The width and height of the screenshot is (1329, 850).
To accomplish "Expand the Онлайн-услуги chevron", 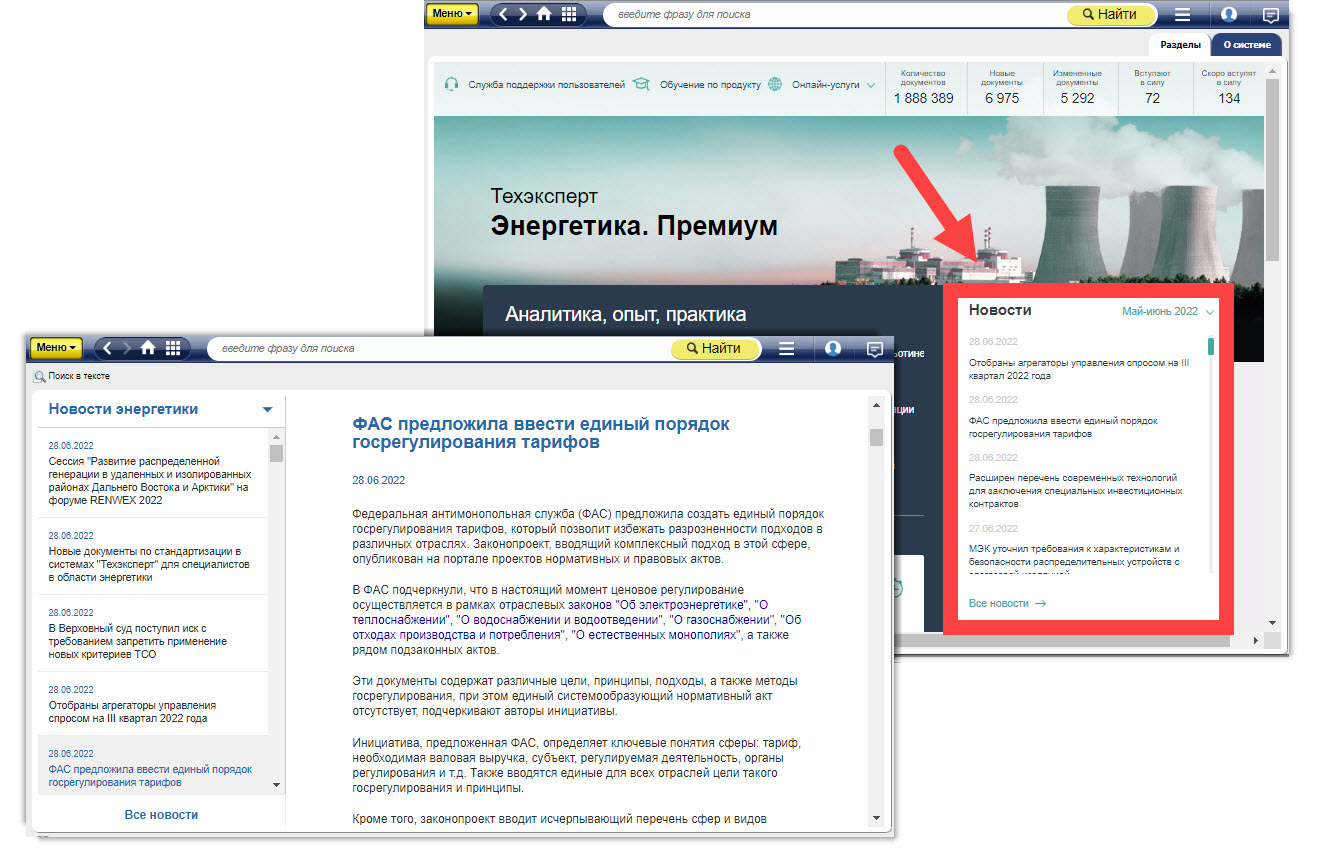I will coord(871,86).
